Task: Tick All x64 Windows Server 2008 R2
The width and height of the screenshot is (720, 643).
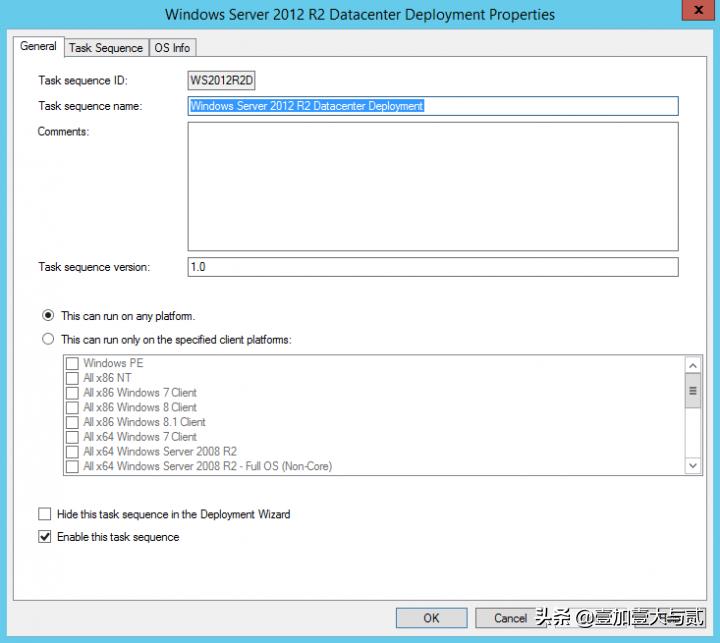Action: click(72, 451)
